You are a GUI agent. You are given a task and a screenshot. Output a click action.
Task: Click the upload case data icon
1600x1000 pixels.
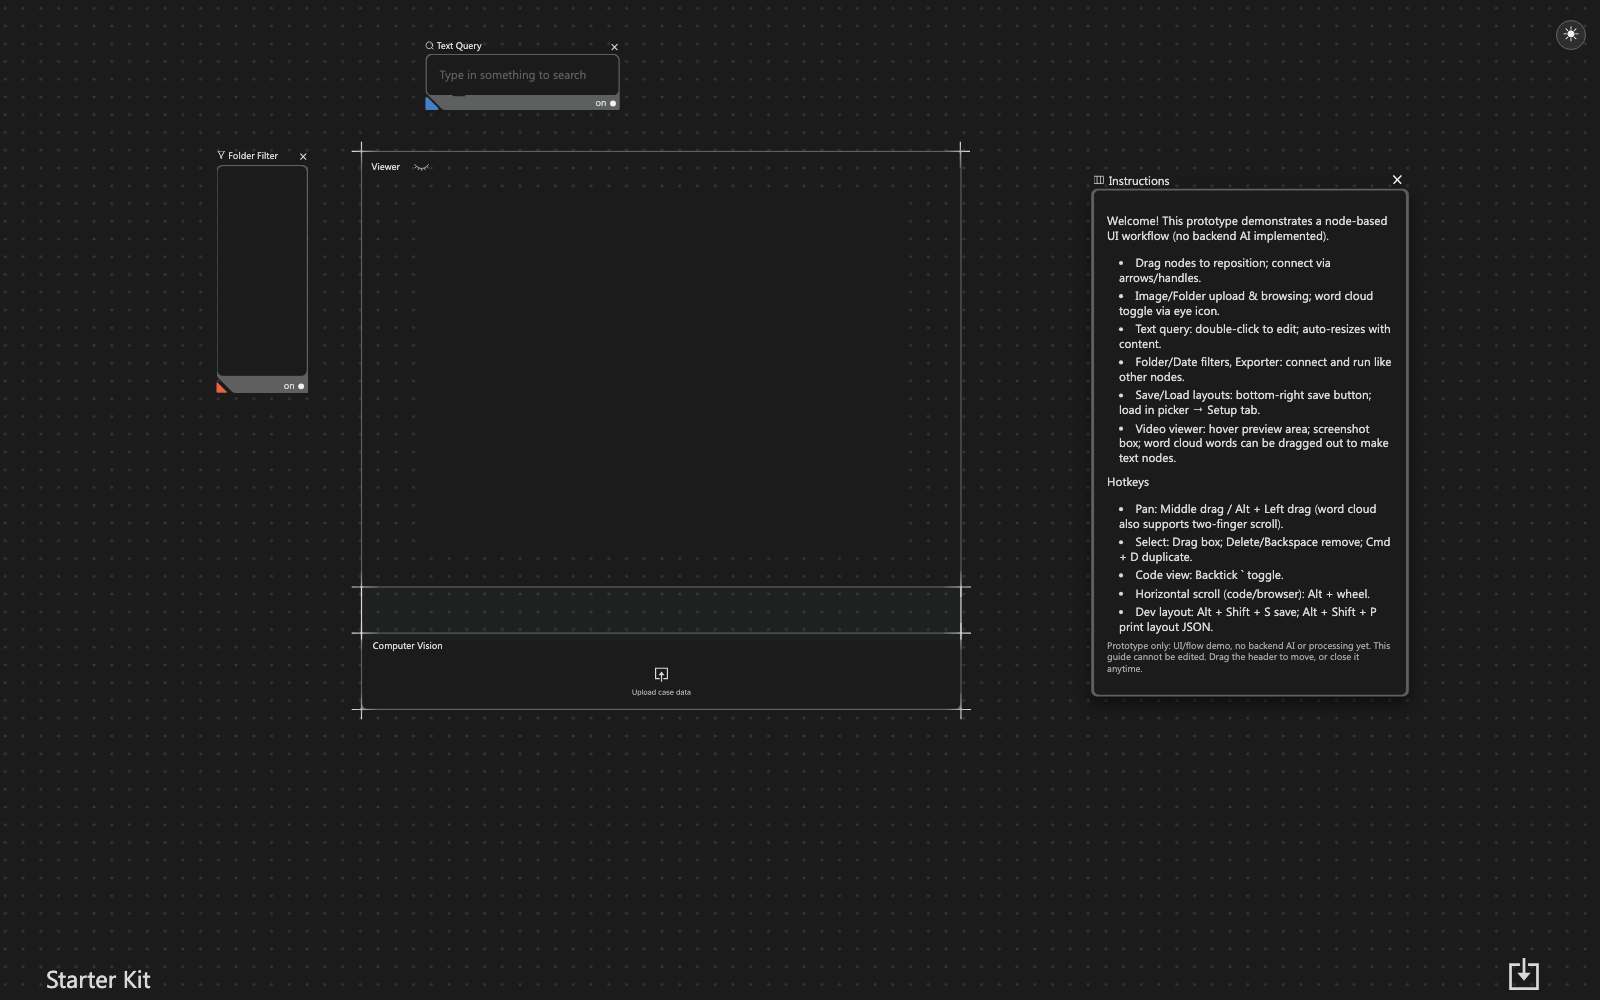(x=661, y=674)
